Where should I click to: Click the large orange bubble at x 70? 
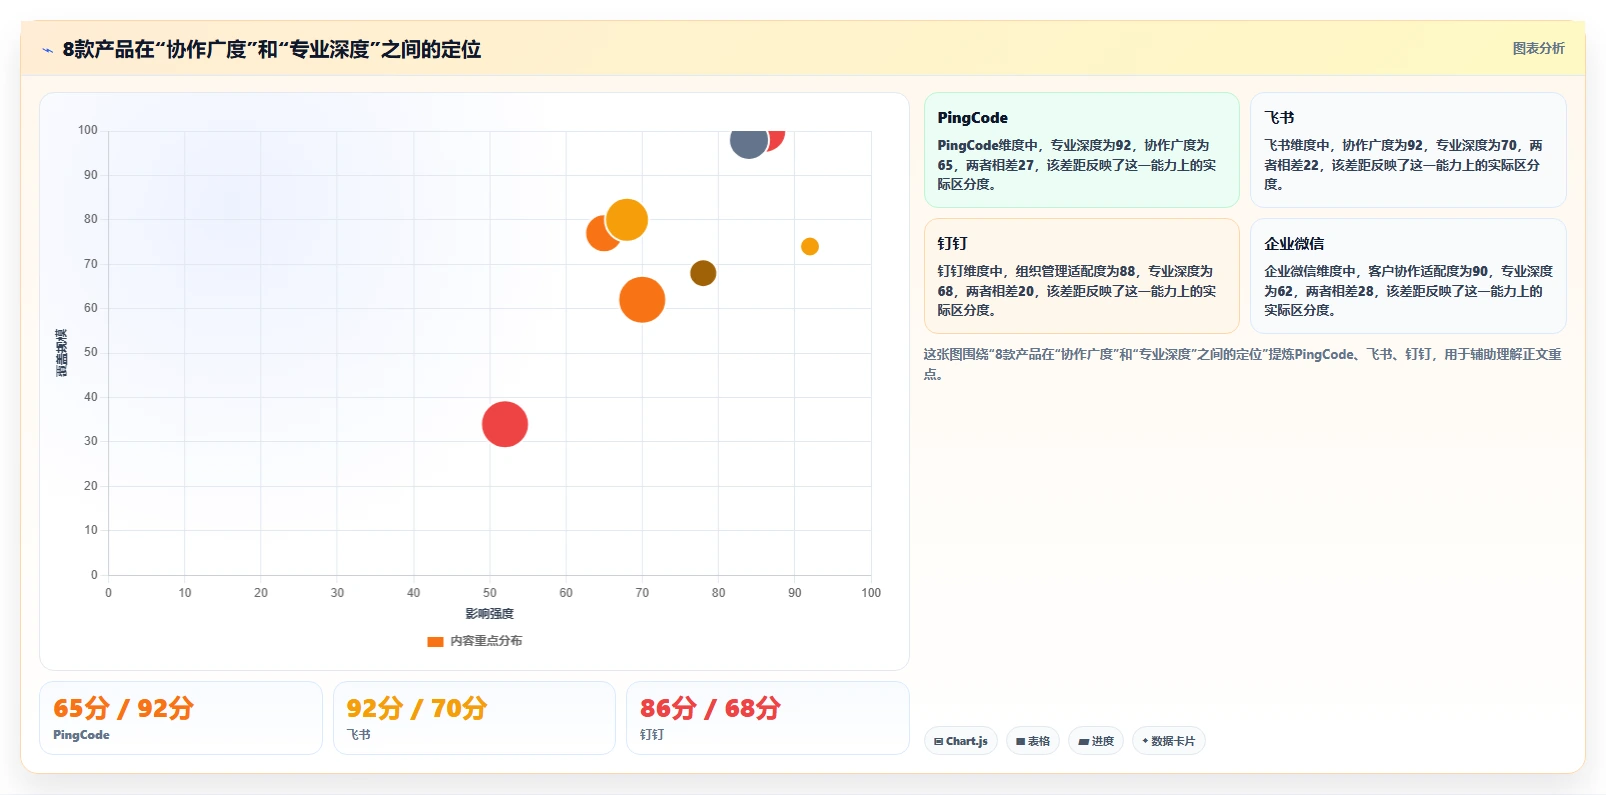point(642,299)
